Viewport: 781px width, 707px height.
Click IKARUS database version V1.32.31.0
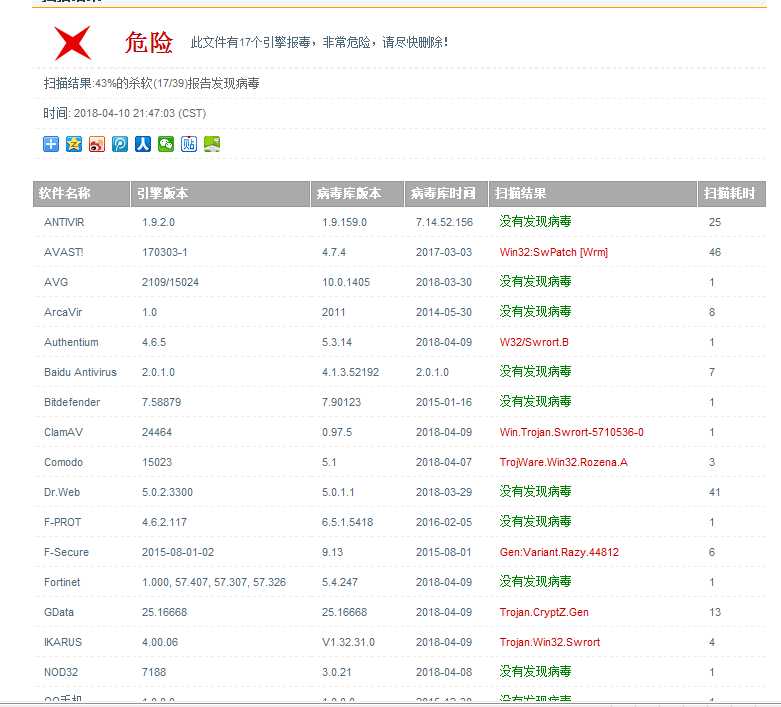pos(348,642)
